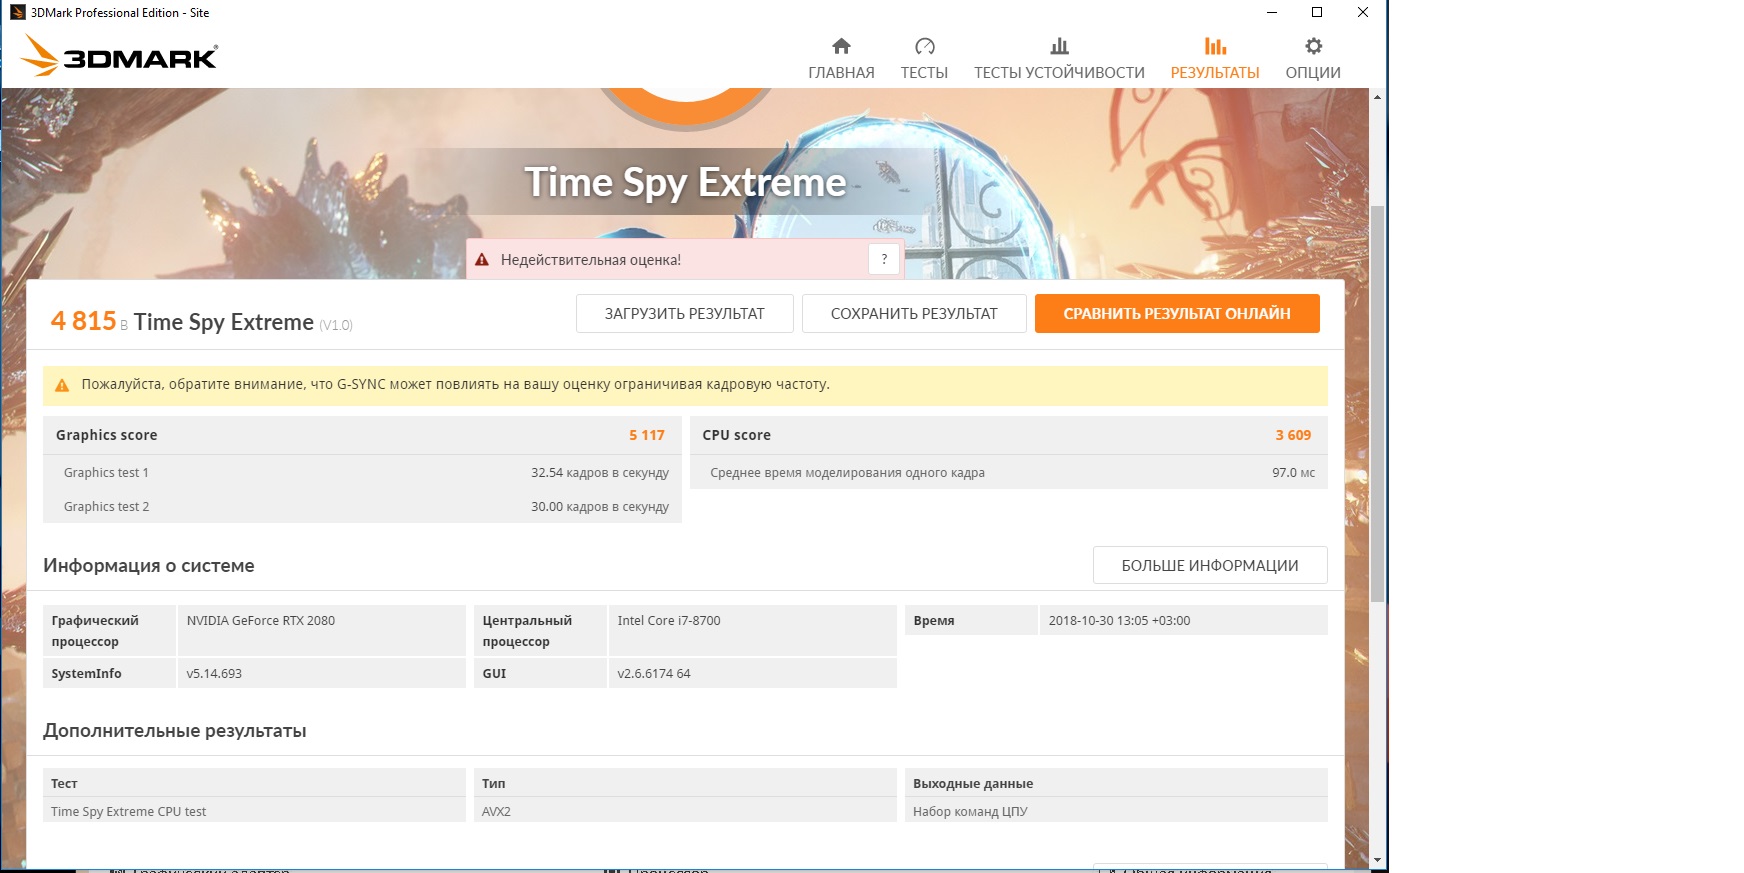This screenshot has height=873, width=1744.
Task: Click the G-SYNC warning message text
Action: pyautogui.click(x=456, y=384)
